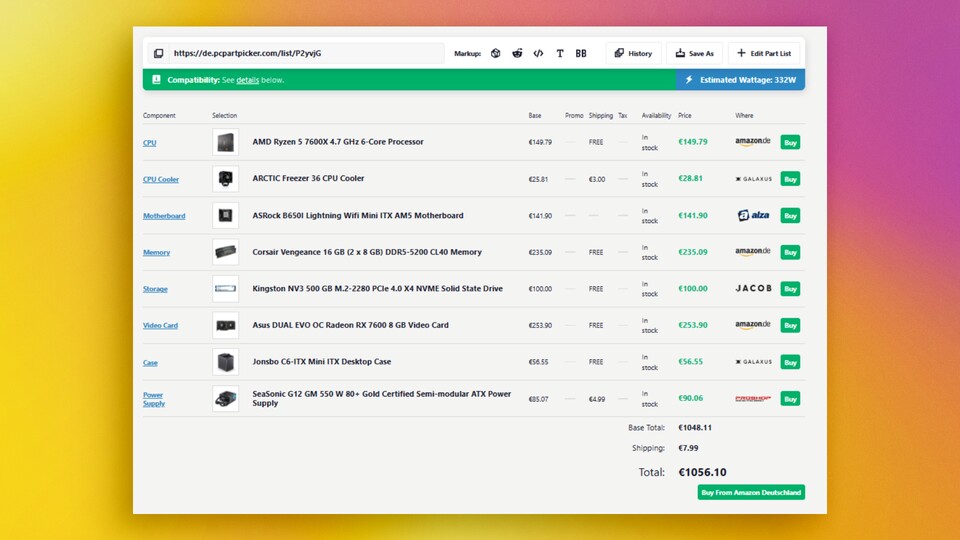This screenshot has height=540, width=960.
Task: Open the CPU Cooler component link
Action: click(x=161, y=179)
